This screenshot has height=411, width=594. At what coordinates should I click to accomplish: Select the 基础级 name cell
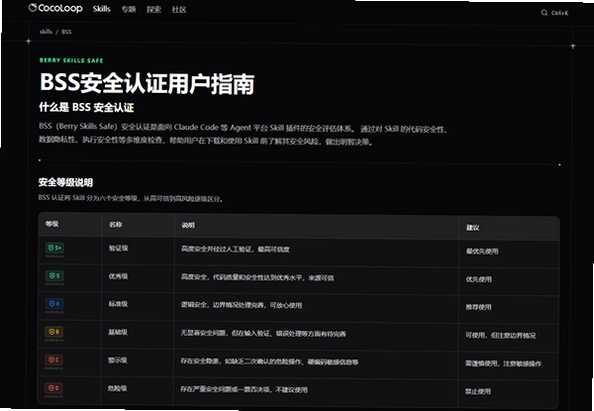point(118,332)
